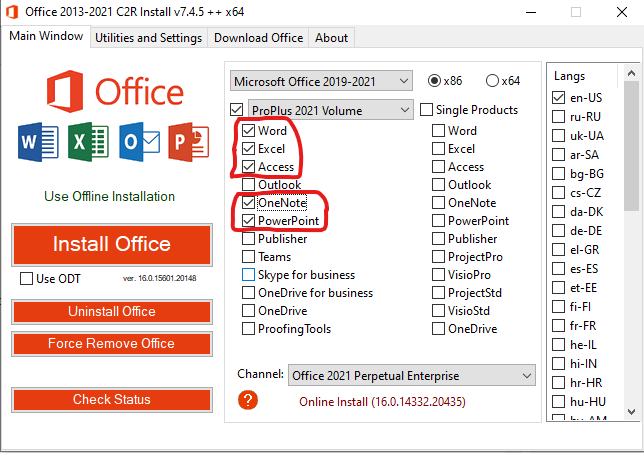This screenshot has width=644, height=453.
Task: Click the Outlook app icon under Office logo
Action: click(x=139, y=142)
